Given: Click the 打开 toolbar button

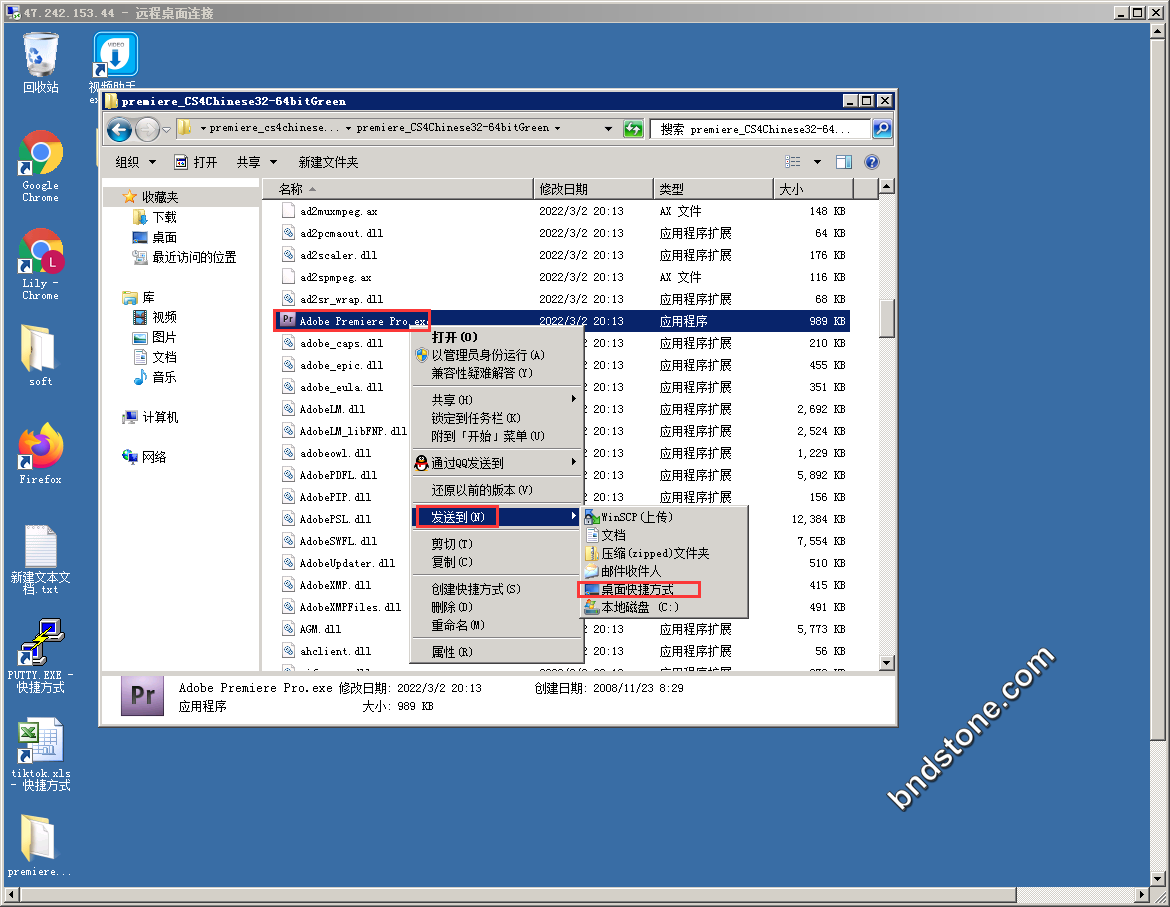Looking at the screenshot, I should point(196,162).
